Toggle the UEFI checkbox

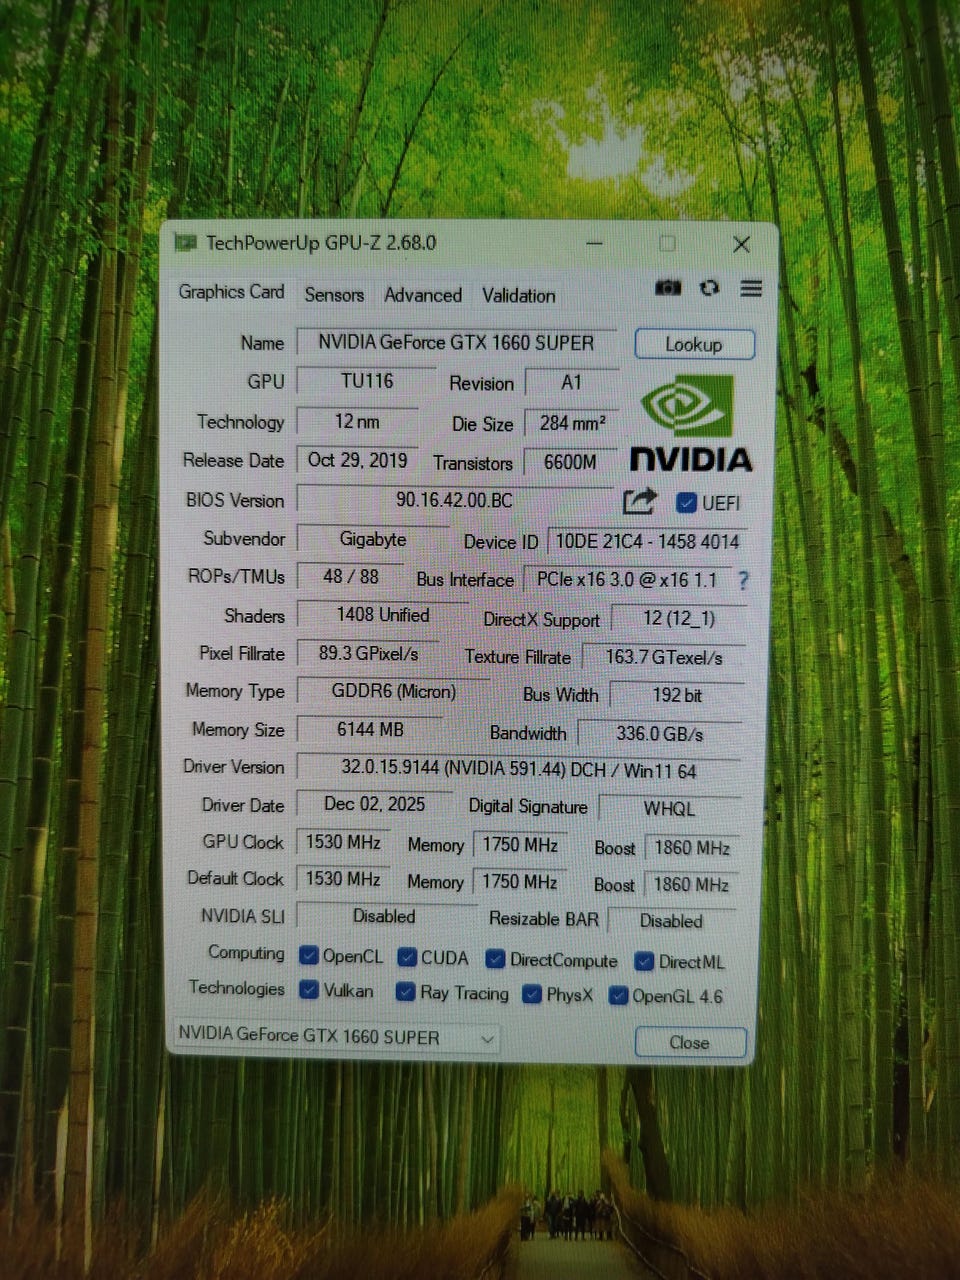coord(686,503)
